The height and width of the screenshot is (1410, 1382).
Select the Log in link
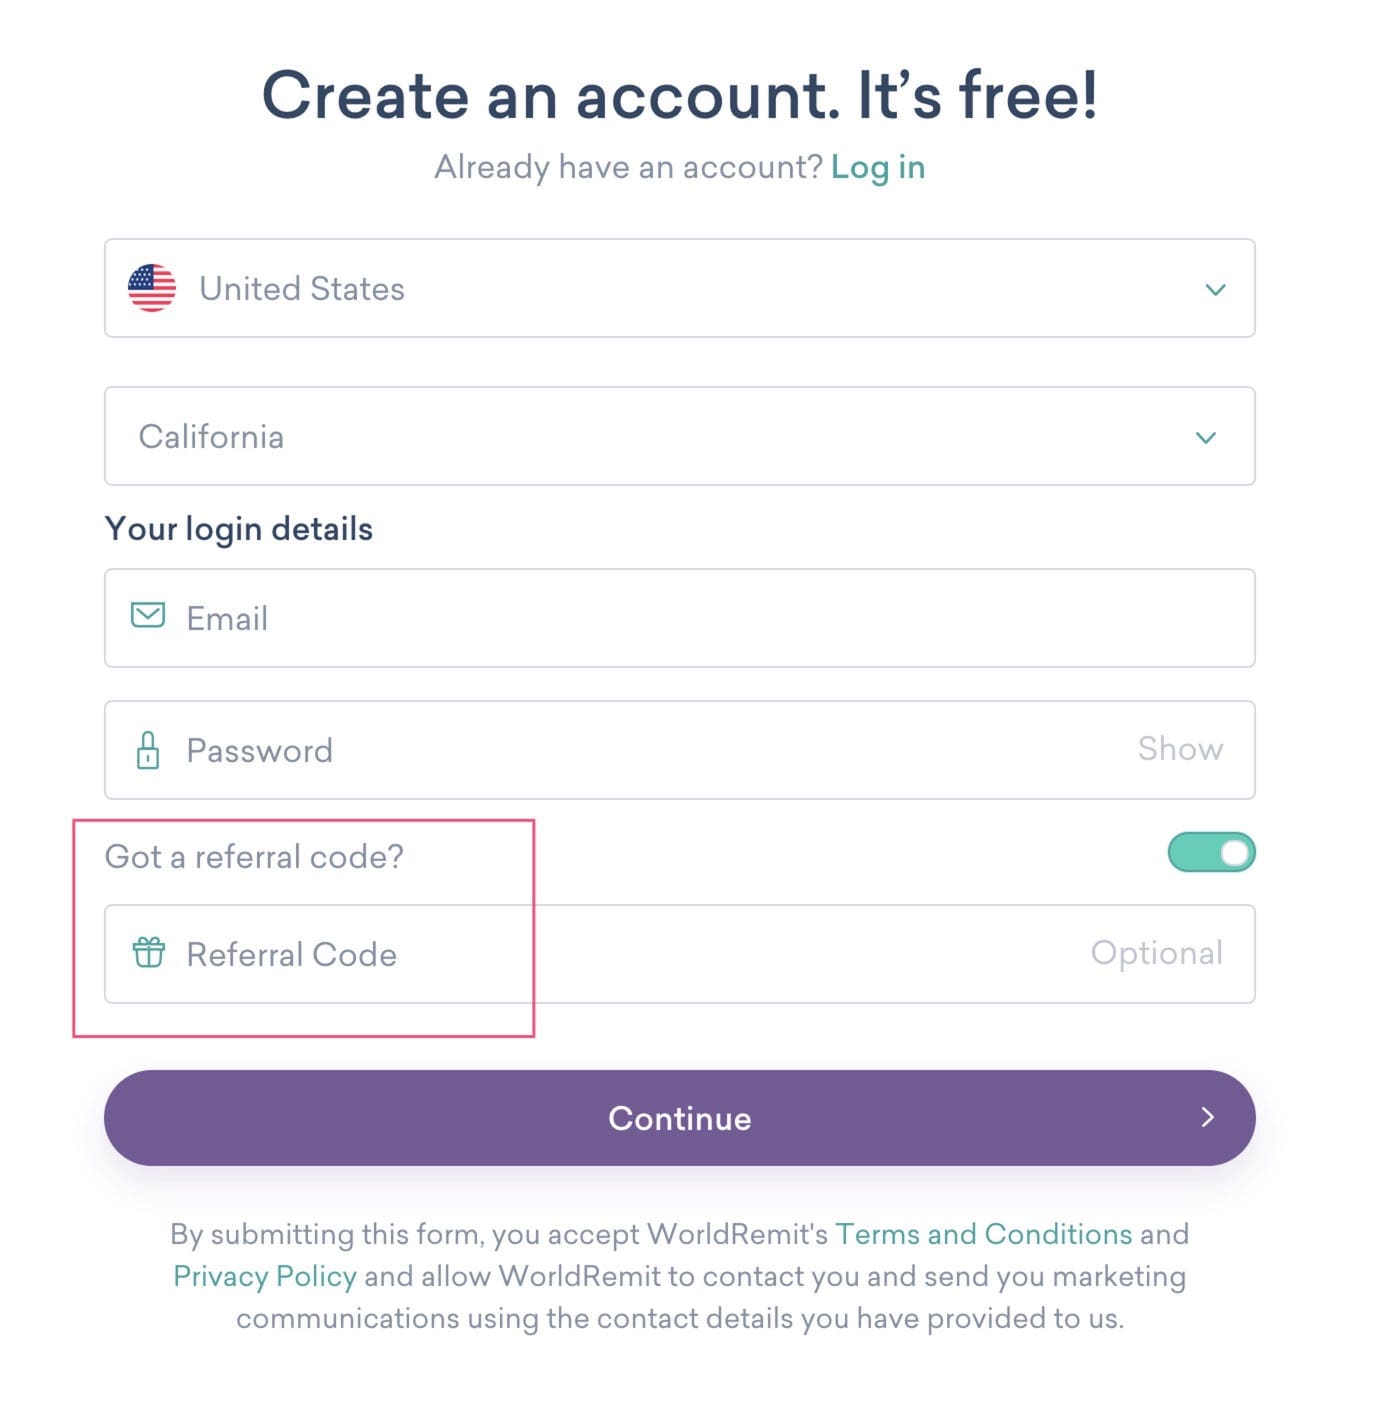tap(877, 167)
